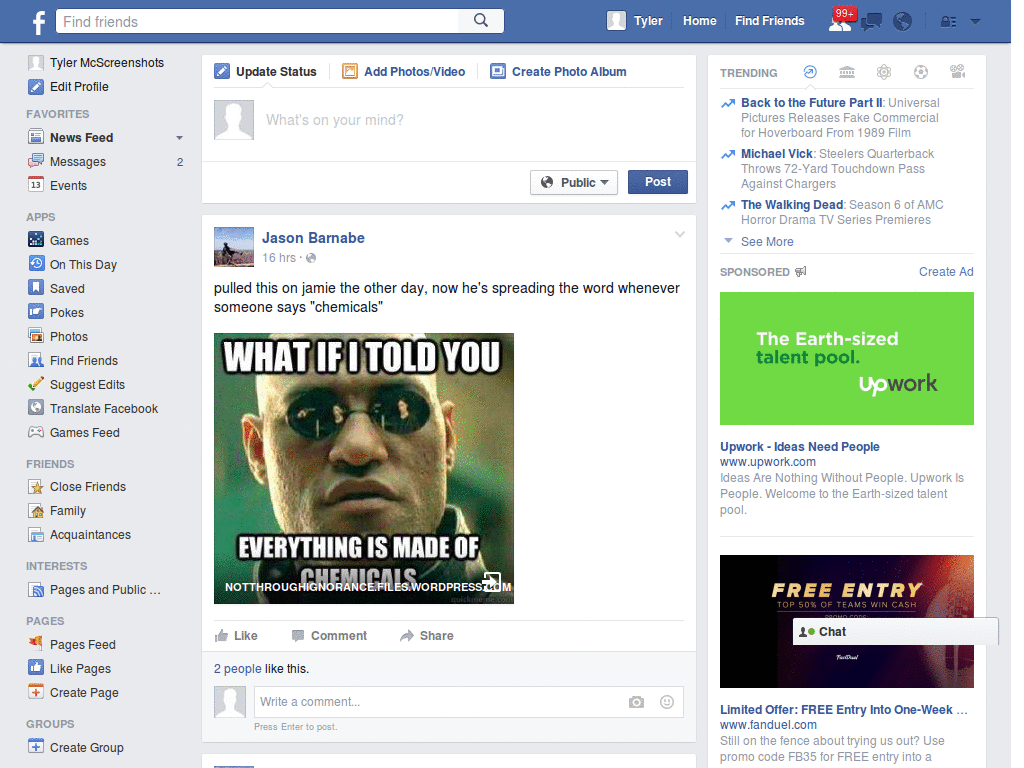Click the Close Friends star icon
Viewport: 1024px width, 768px height.
pyautogui.click(x=36, y=487)
